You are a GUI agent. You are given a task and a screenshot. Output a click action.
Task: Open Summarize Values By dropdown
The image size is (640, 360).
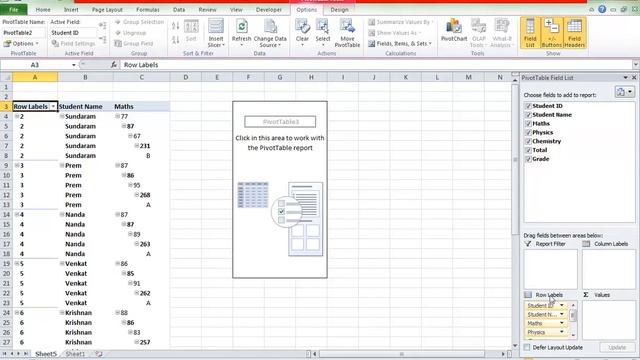401,22
